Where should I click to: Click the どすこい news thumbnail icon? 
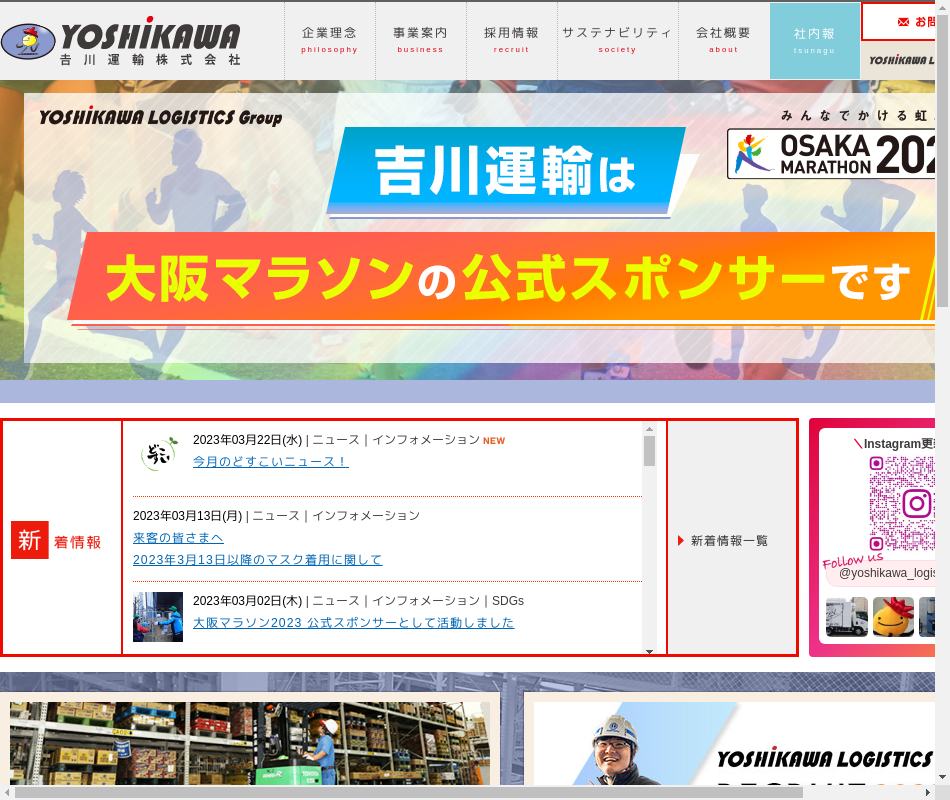[159, 453]
